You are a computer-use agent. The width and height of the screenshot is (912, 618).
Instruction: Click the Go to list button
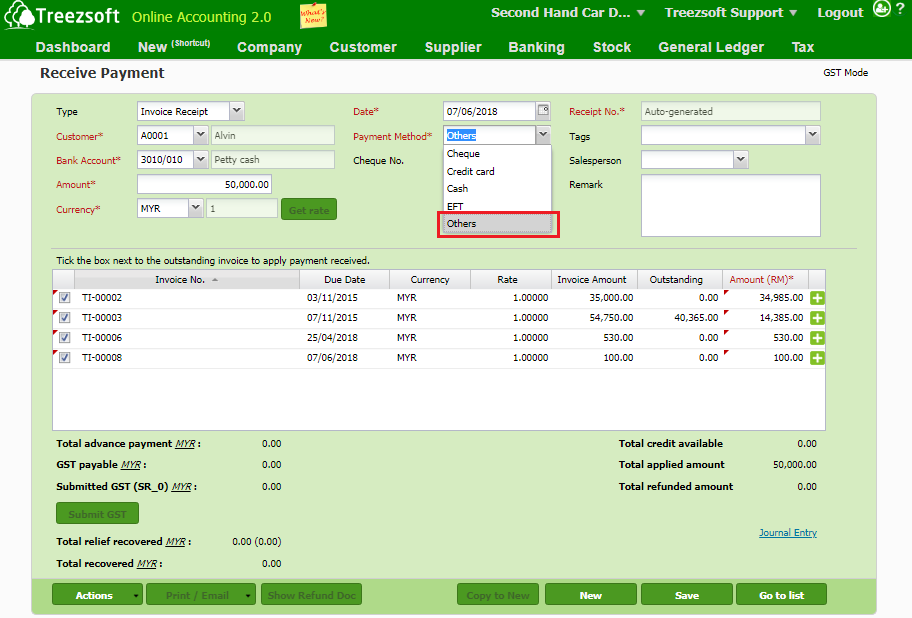(781, 595)
